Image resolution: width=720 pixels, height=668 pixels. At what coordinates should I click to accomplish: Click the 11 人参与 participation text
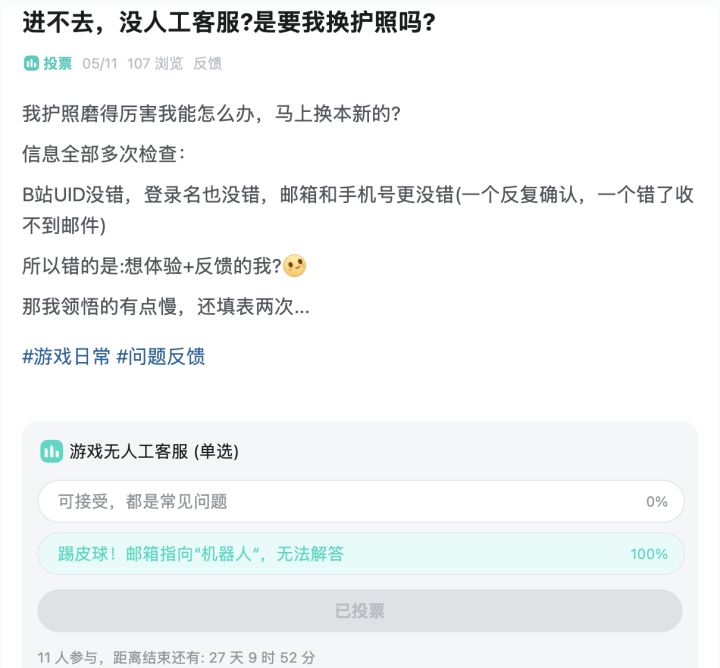(x=67, y=657)
